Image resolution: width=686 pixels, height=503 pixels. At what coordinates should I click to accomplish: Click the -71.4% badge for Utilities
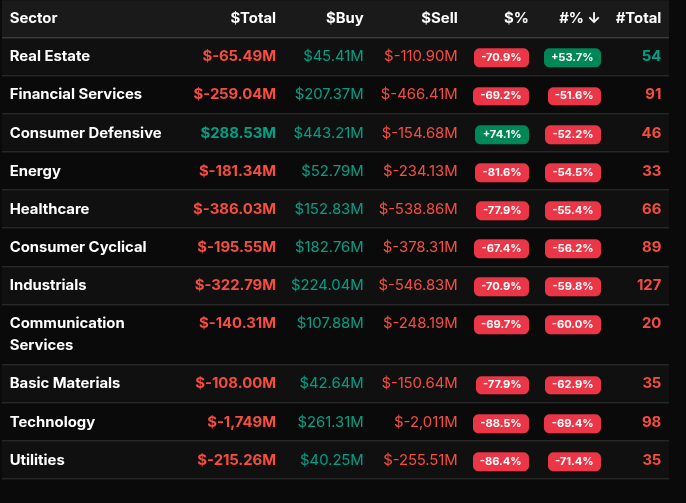click(572, 461)
